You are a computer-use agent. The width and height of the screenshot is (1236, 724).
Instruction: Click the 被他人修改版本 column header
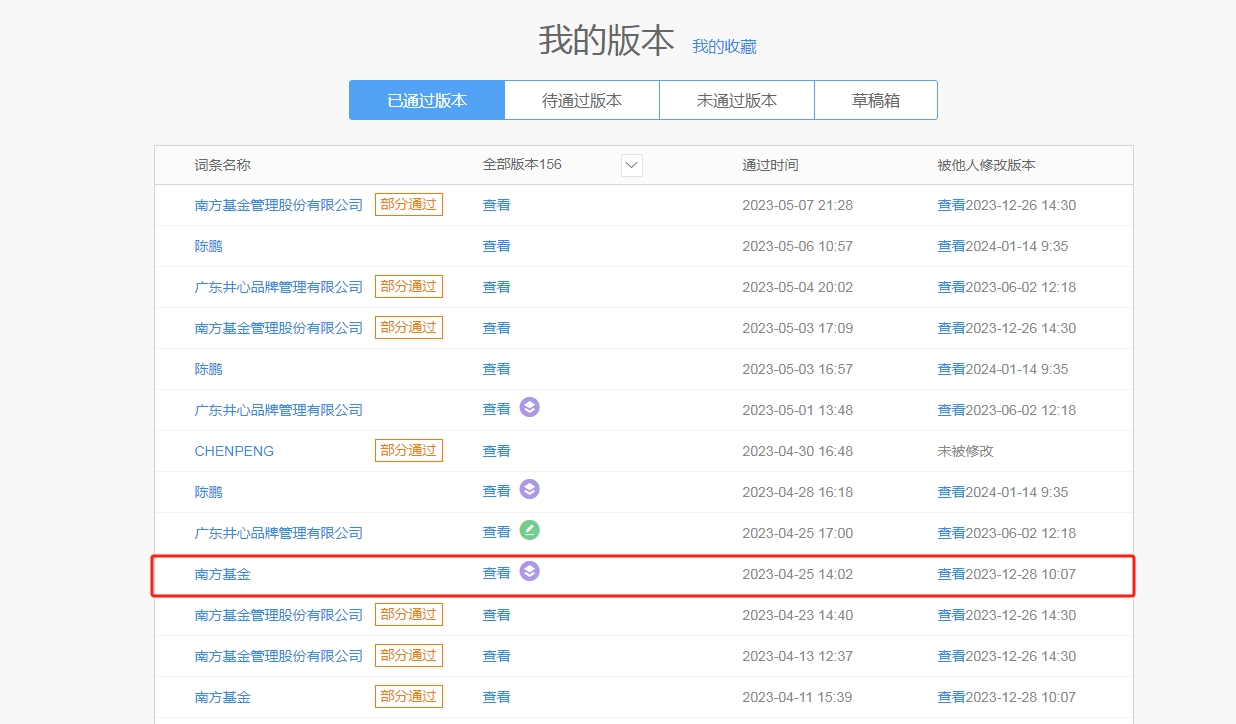[986, 165]
